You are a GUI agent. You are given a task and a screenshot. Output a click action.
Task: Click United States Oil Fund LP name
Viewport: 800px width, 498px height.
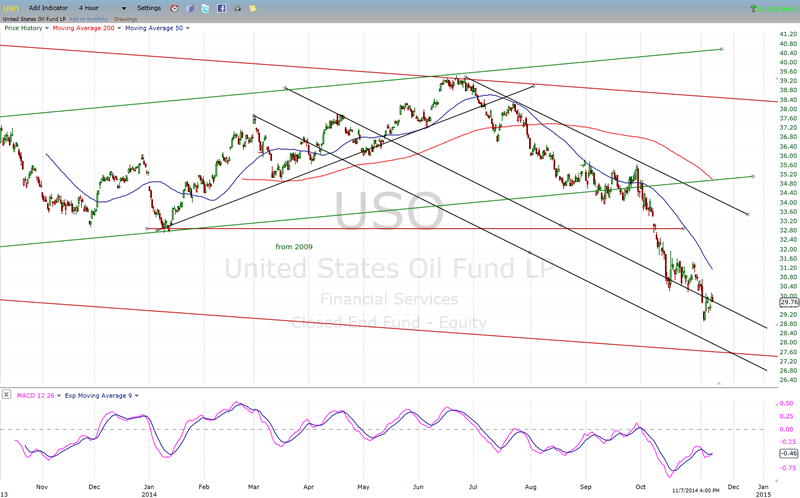[x=34, y=19]
